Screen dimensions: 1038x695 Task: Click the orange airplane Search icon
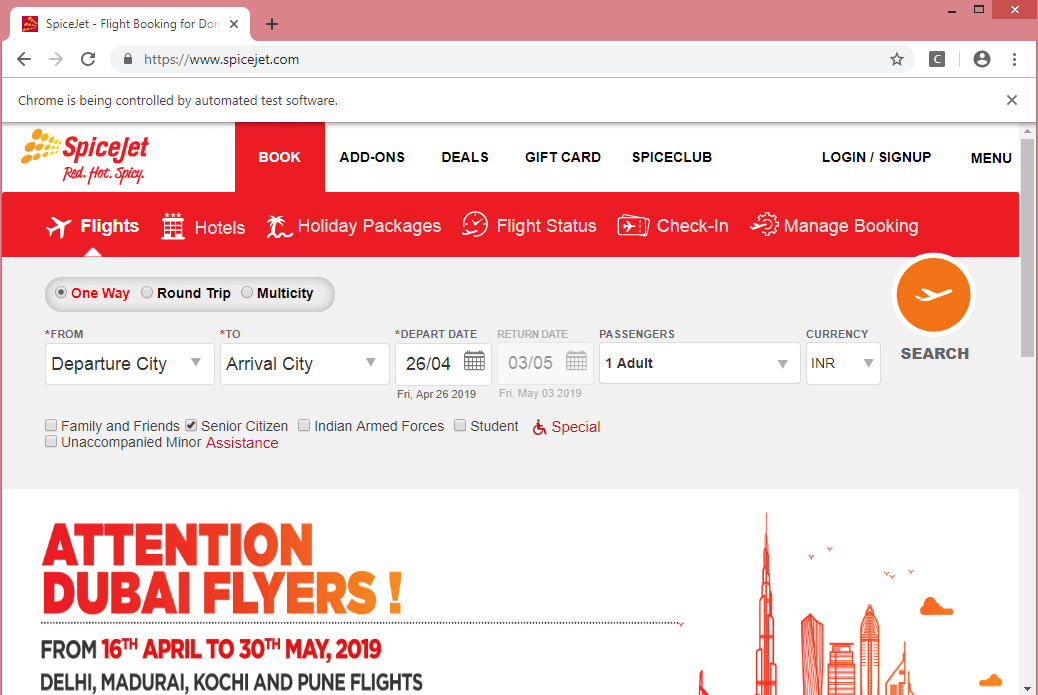point(933,295)
